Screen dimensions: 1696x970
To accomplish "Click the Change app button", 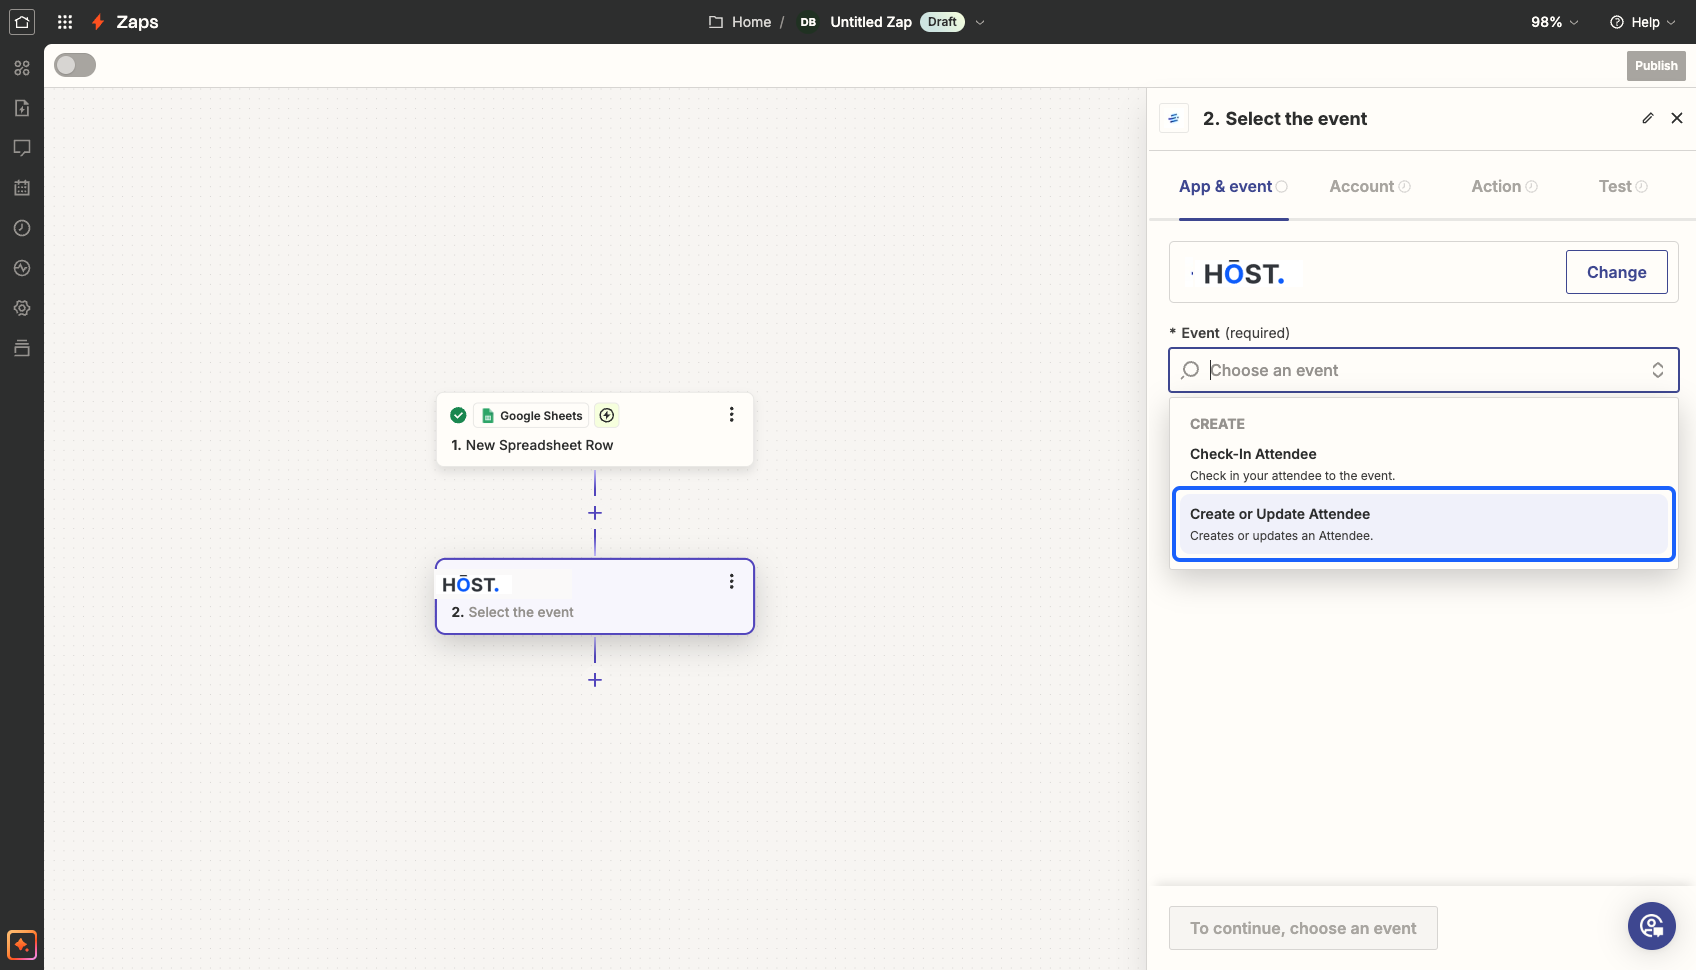I will pos(1616,272).
